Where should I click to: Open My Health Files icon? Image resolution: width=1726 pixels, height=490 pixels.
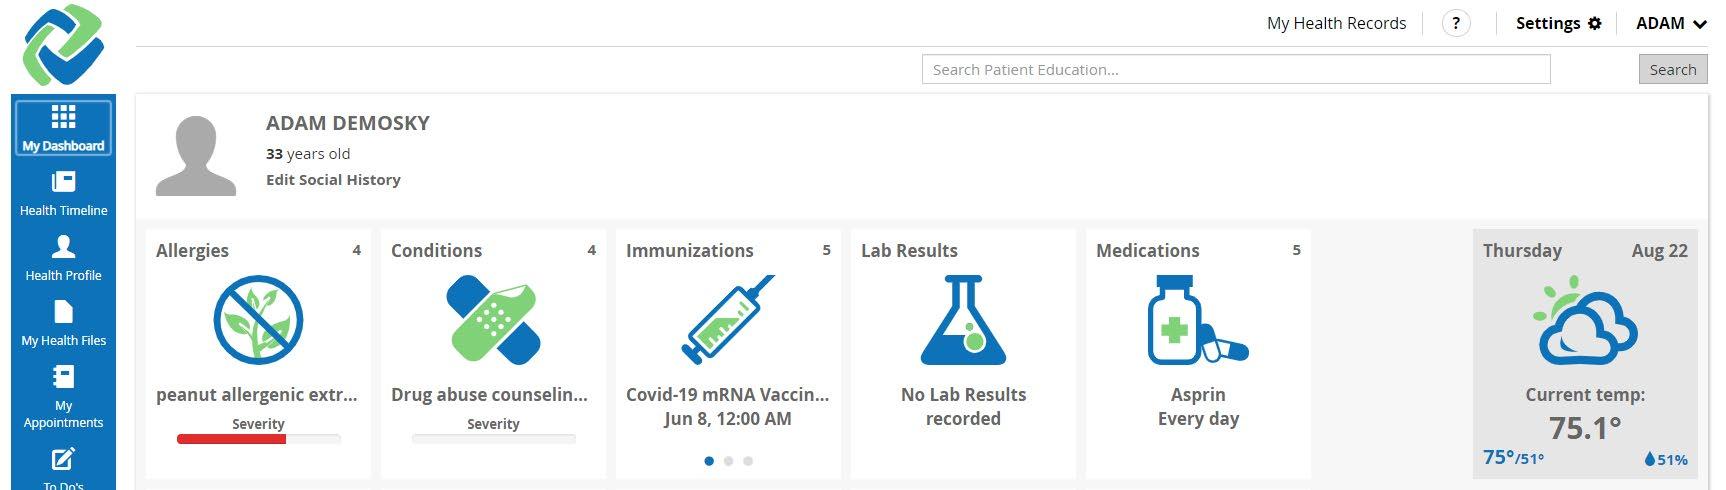(63, 311)
